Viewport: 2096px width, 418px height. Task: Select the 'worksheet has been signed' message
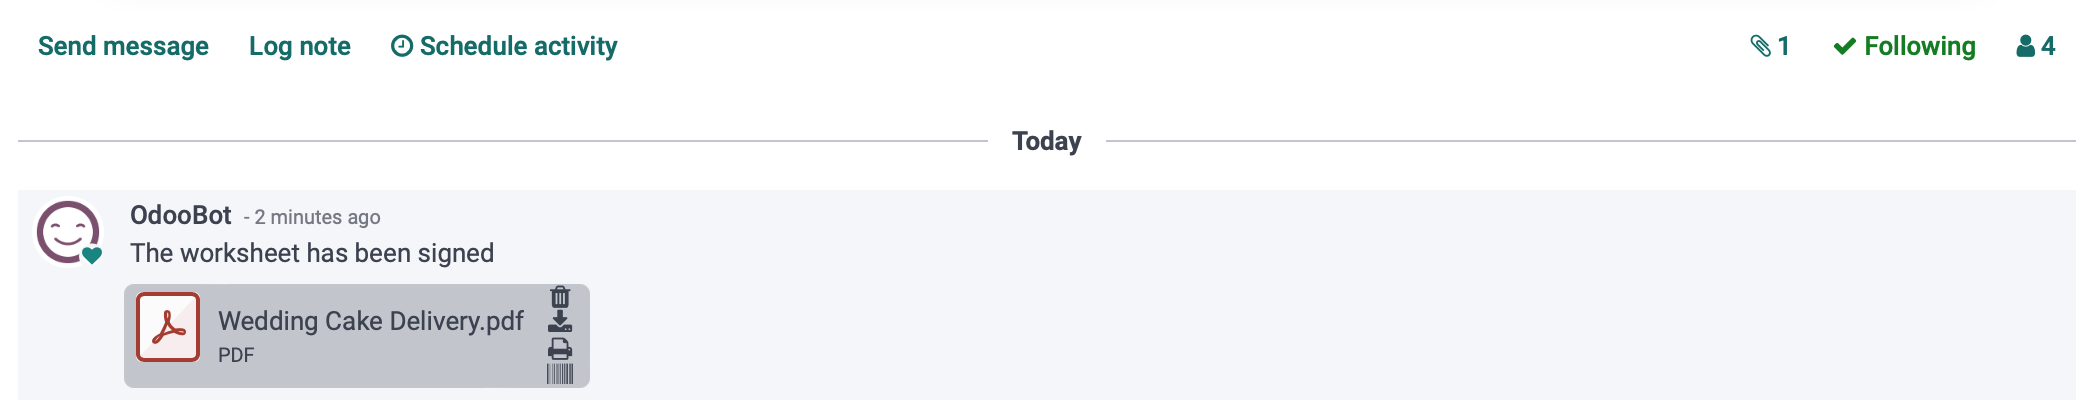pos(312,253)
